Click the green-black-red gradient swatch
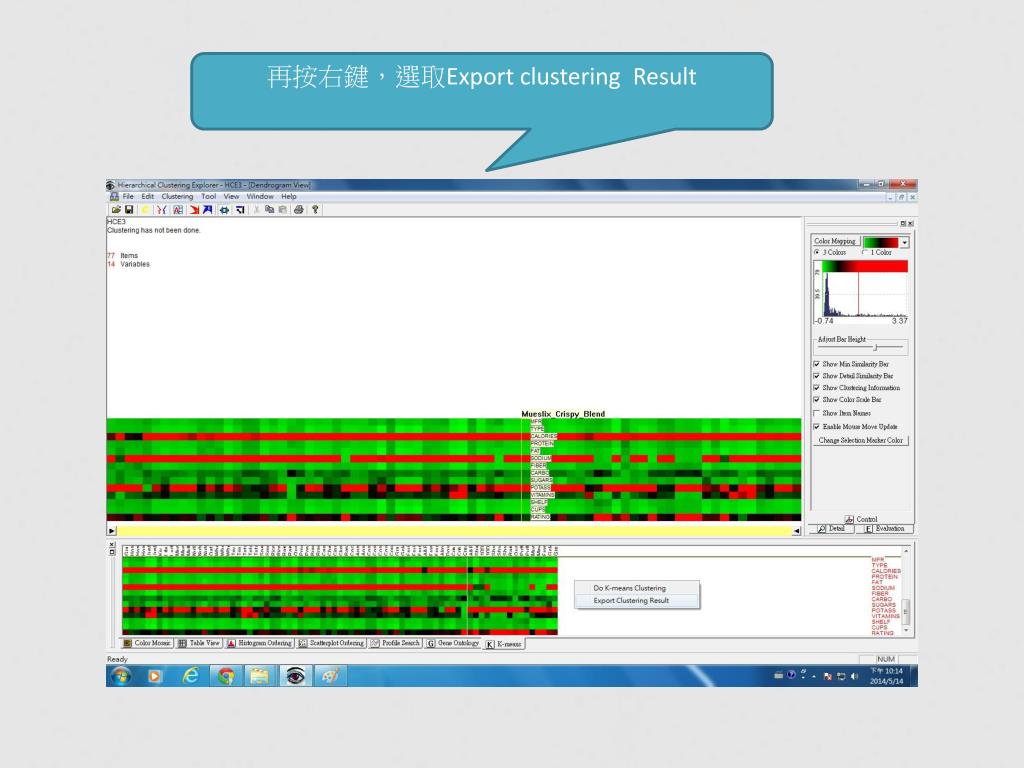The image size is (1024, 768). (x=881, y=242)
